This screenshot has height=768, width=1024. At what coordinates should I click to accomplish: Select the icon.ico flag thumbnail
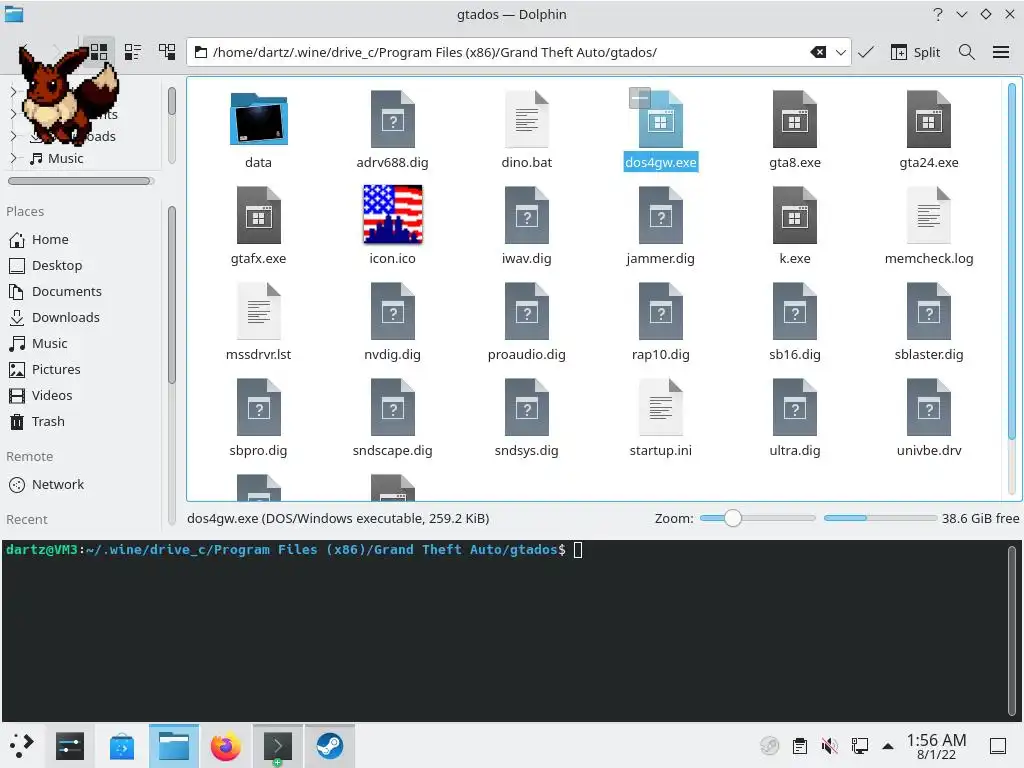pos(392,214)
